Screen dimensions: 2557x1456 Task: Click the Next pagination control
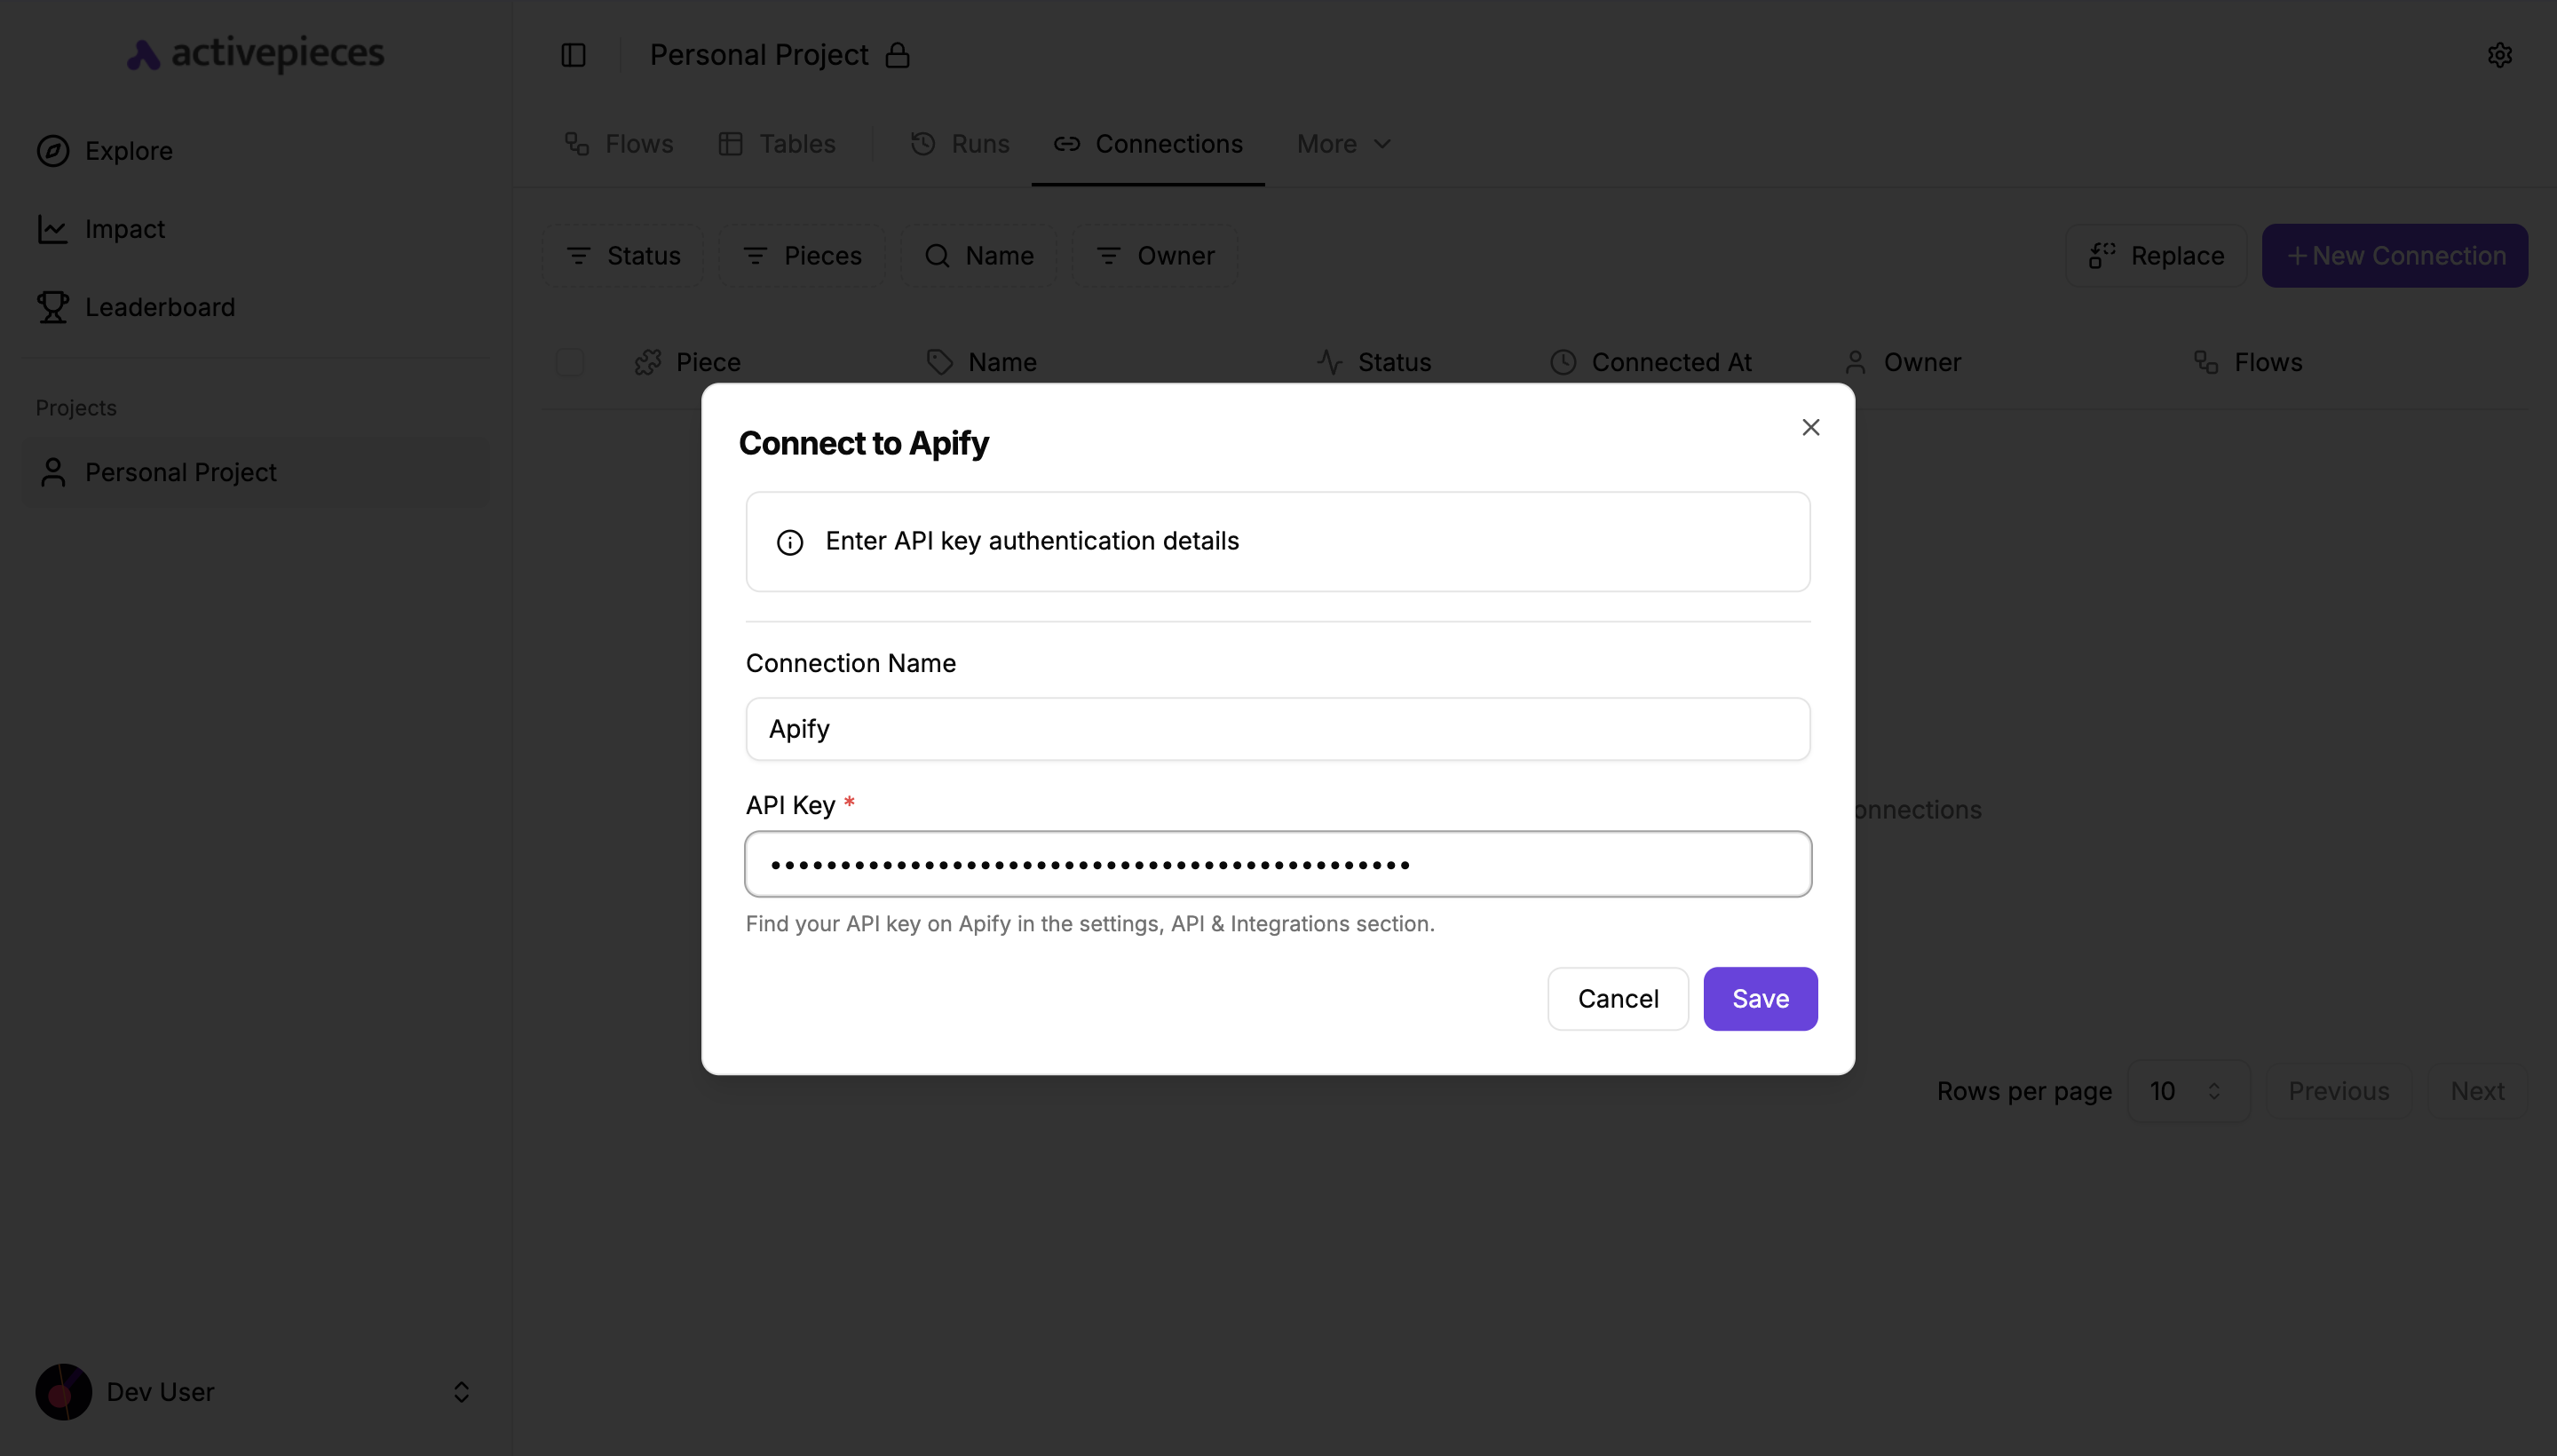tap(2477, 1090)
